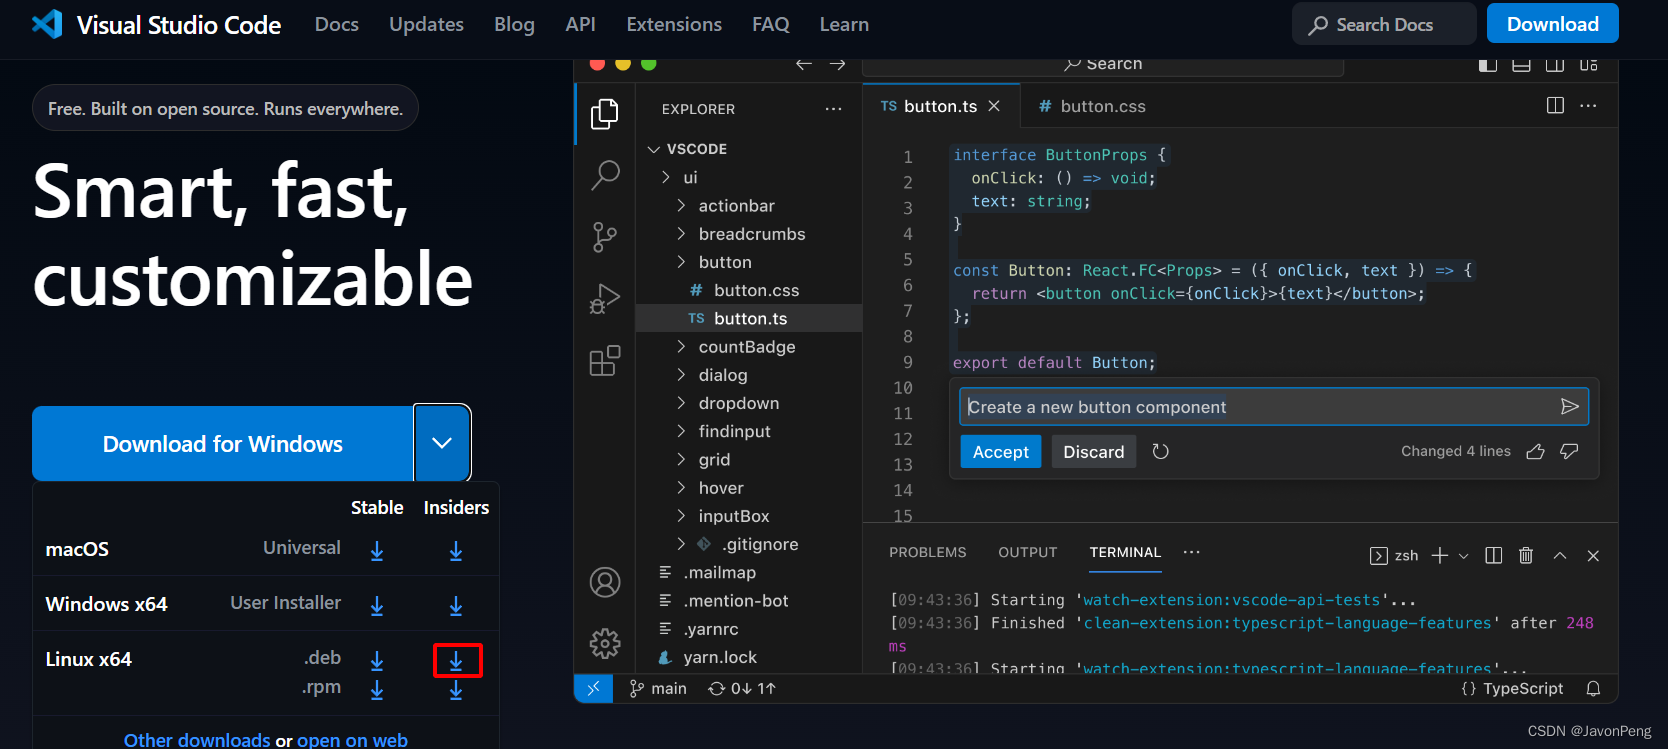Expand the breadcrumbs folder
The width and height of the screenshot is (1668, 749).
pyautogui.click(x=682, y=233)
